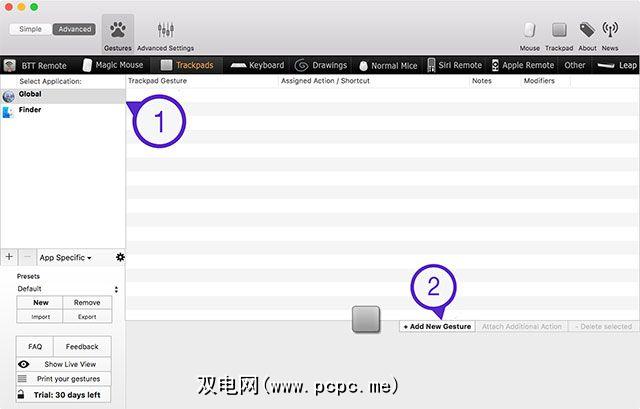
Task: Open the FAQ button
Action: (35, 347)
